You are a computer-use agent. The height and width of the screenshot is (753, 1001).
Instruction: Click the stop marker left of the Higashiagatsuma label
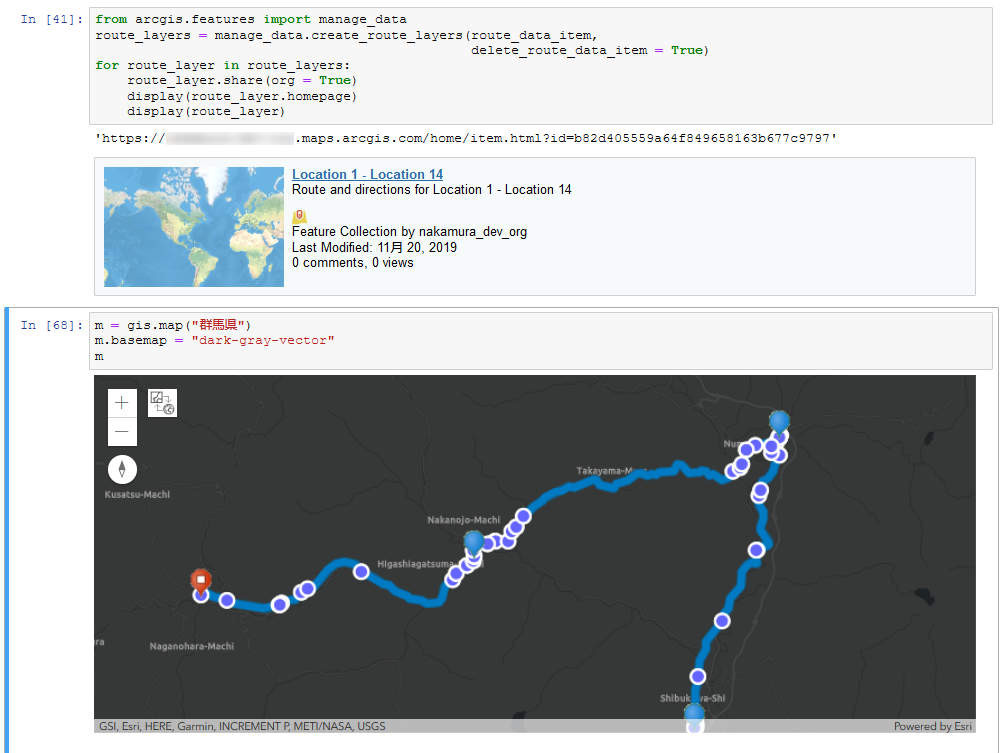(360, 571)
